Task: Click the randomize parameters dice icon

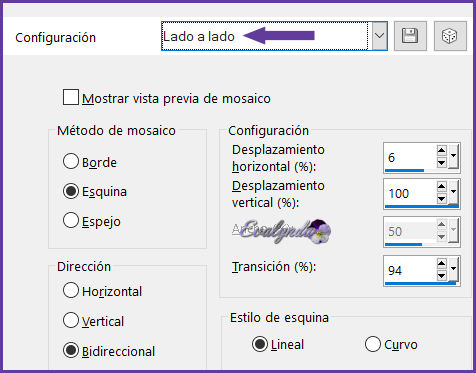Action: [450, 36]
